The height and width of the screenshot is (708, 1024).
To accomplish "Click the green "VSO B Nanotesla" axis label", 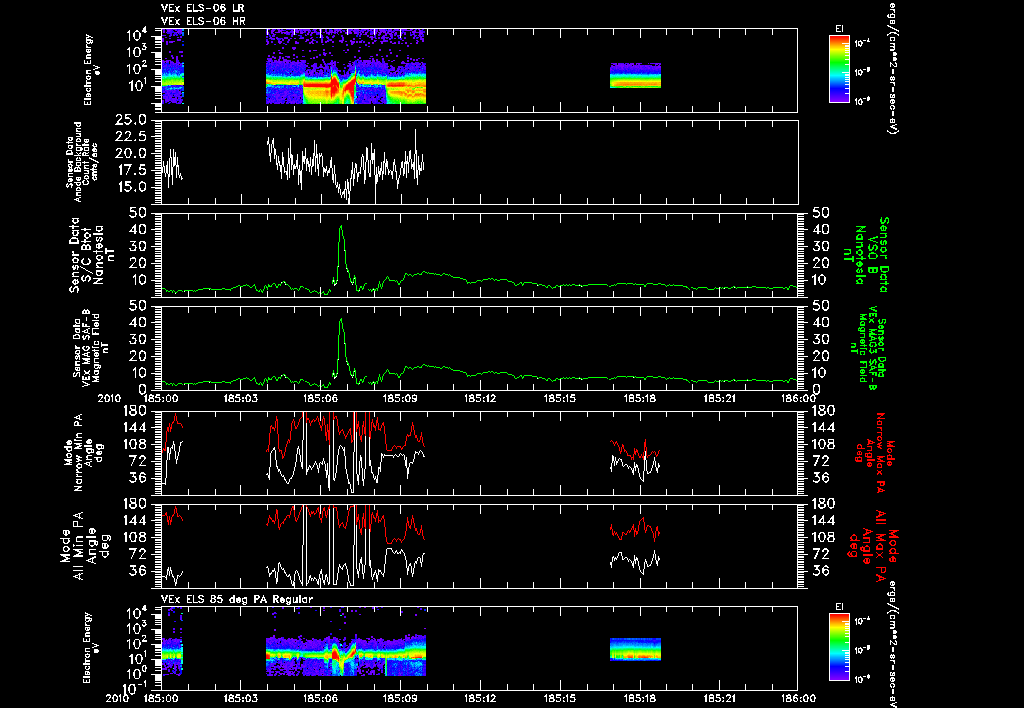I will (866, 255).
